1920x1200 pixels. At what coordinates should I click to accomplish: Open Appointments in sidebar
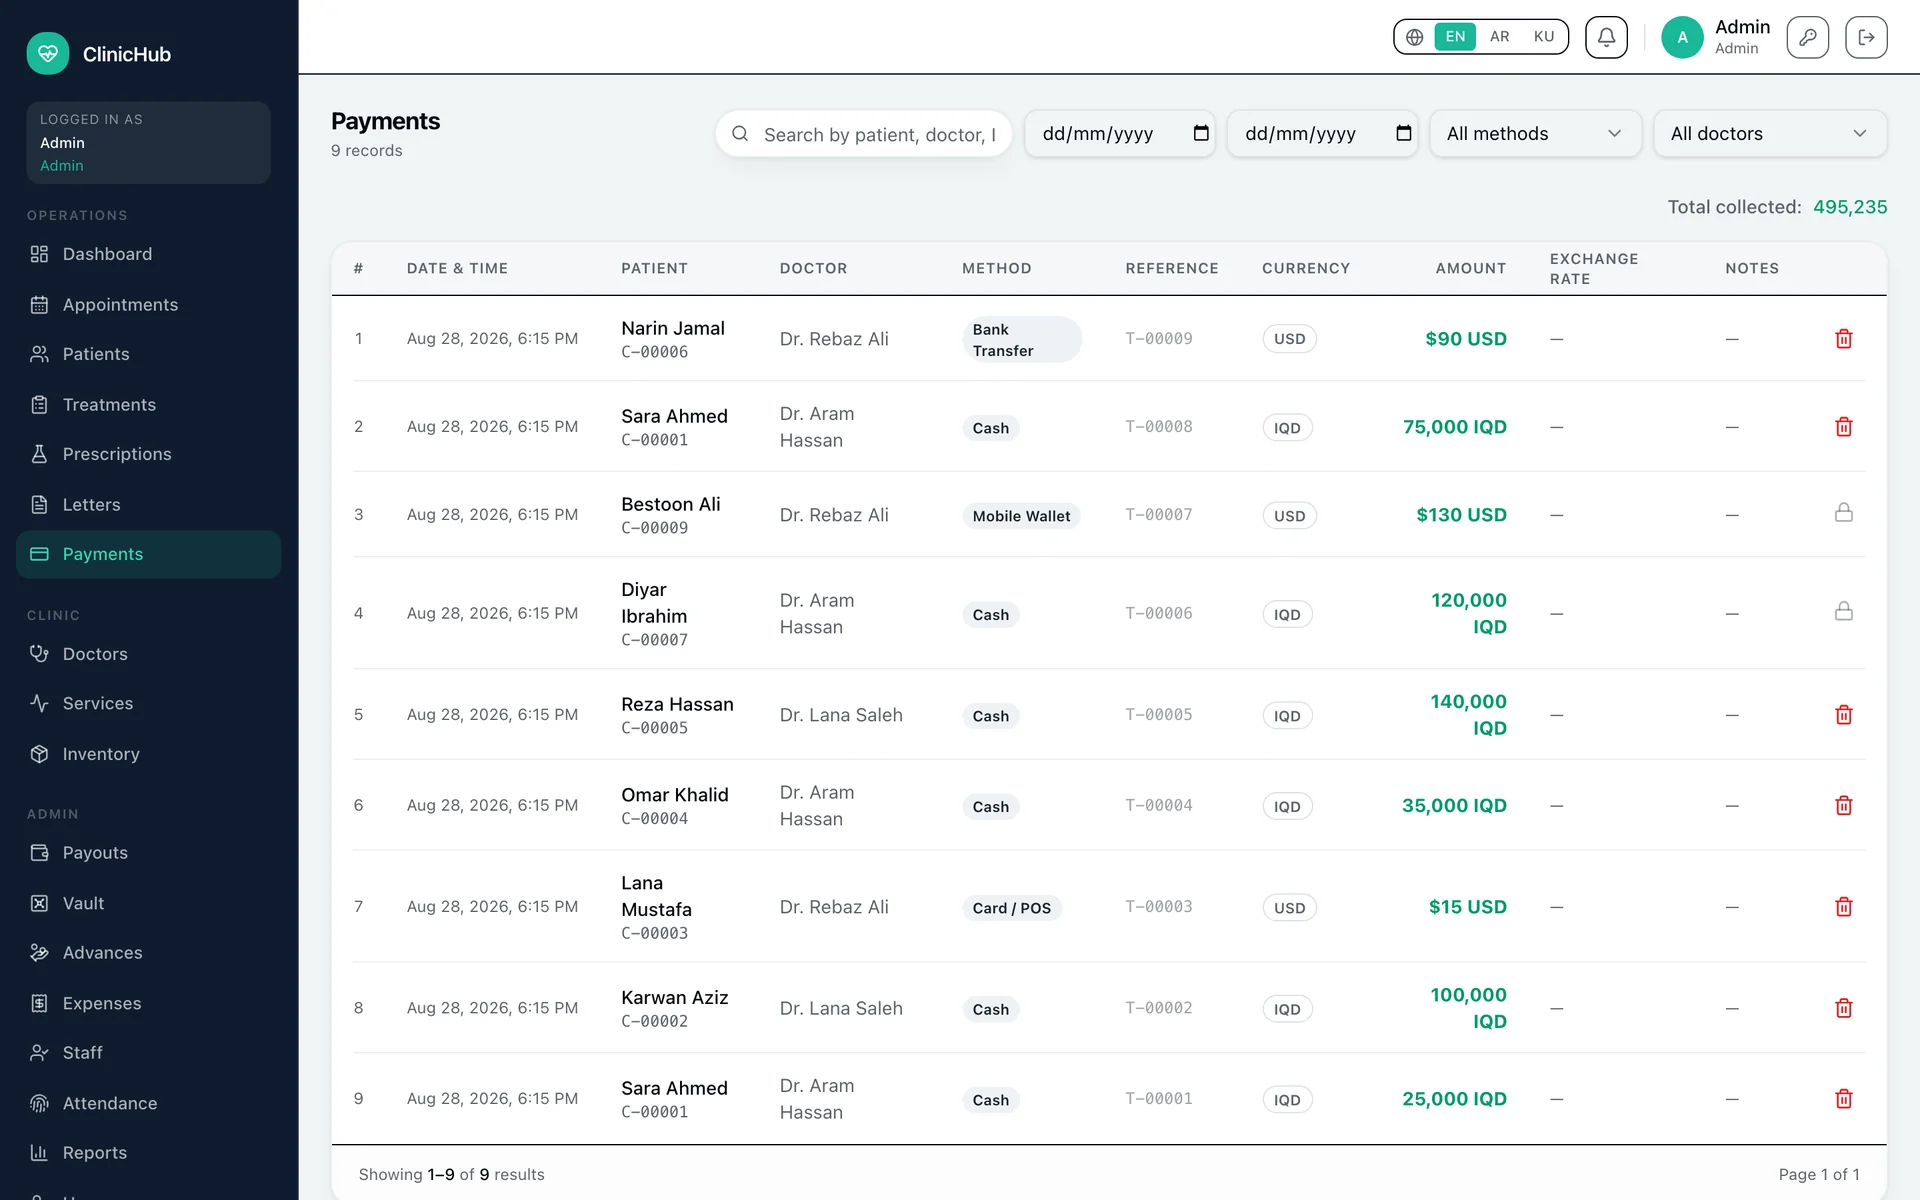pos(149,305)
